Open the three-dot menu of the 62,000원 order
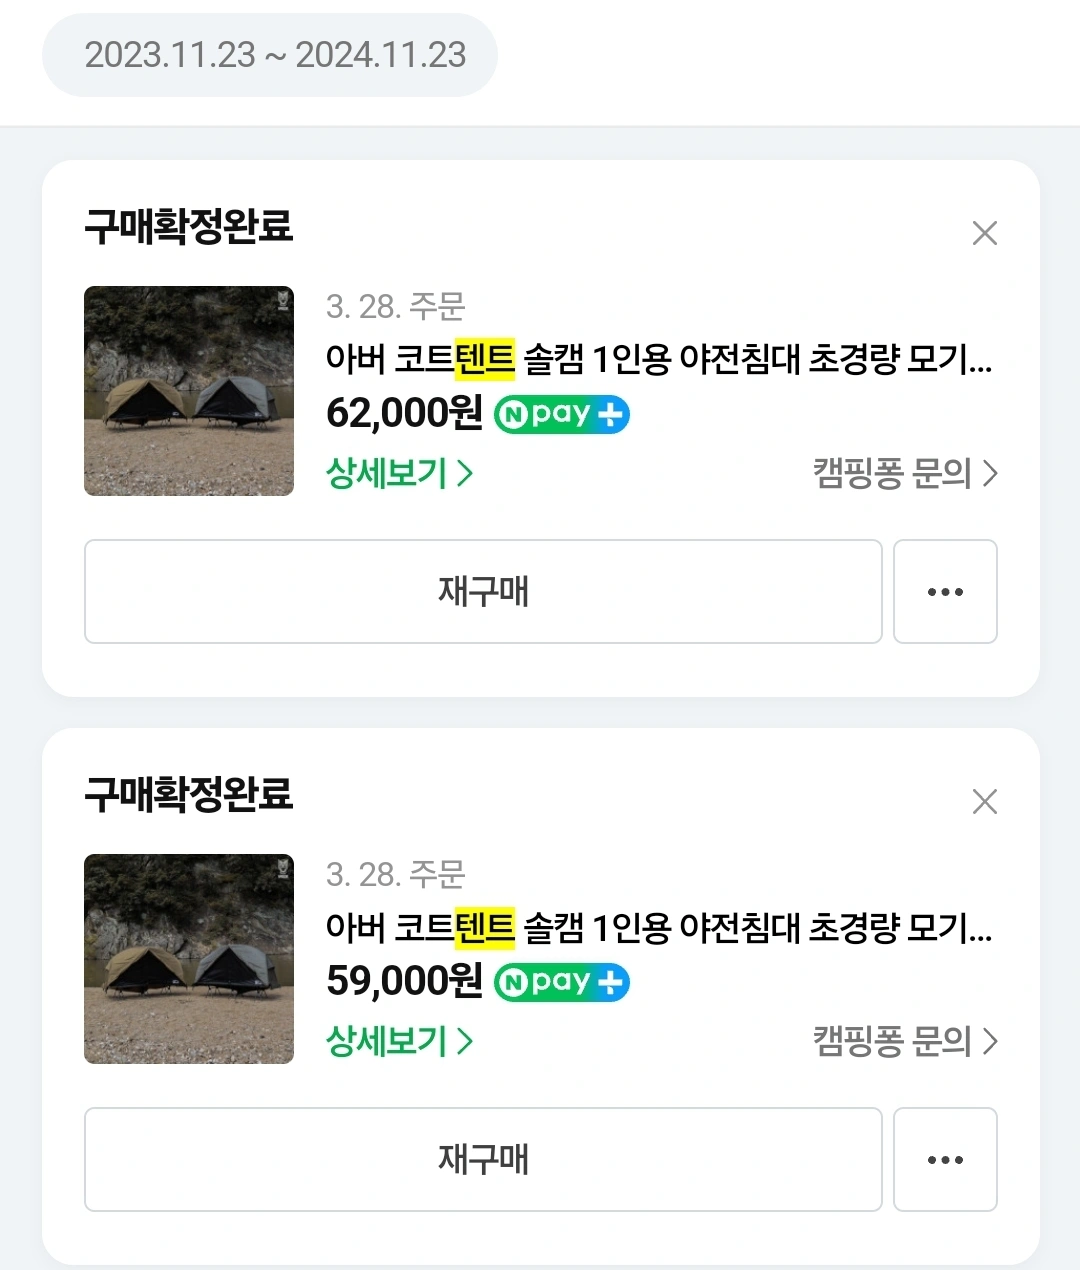The image size is (1080, 1270). coord(945,592)
